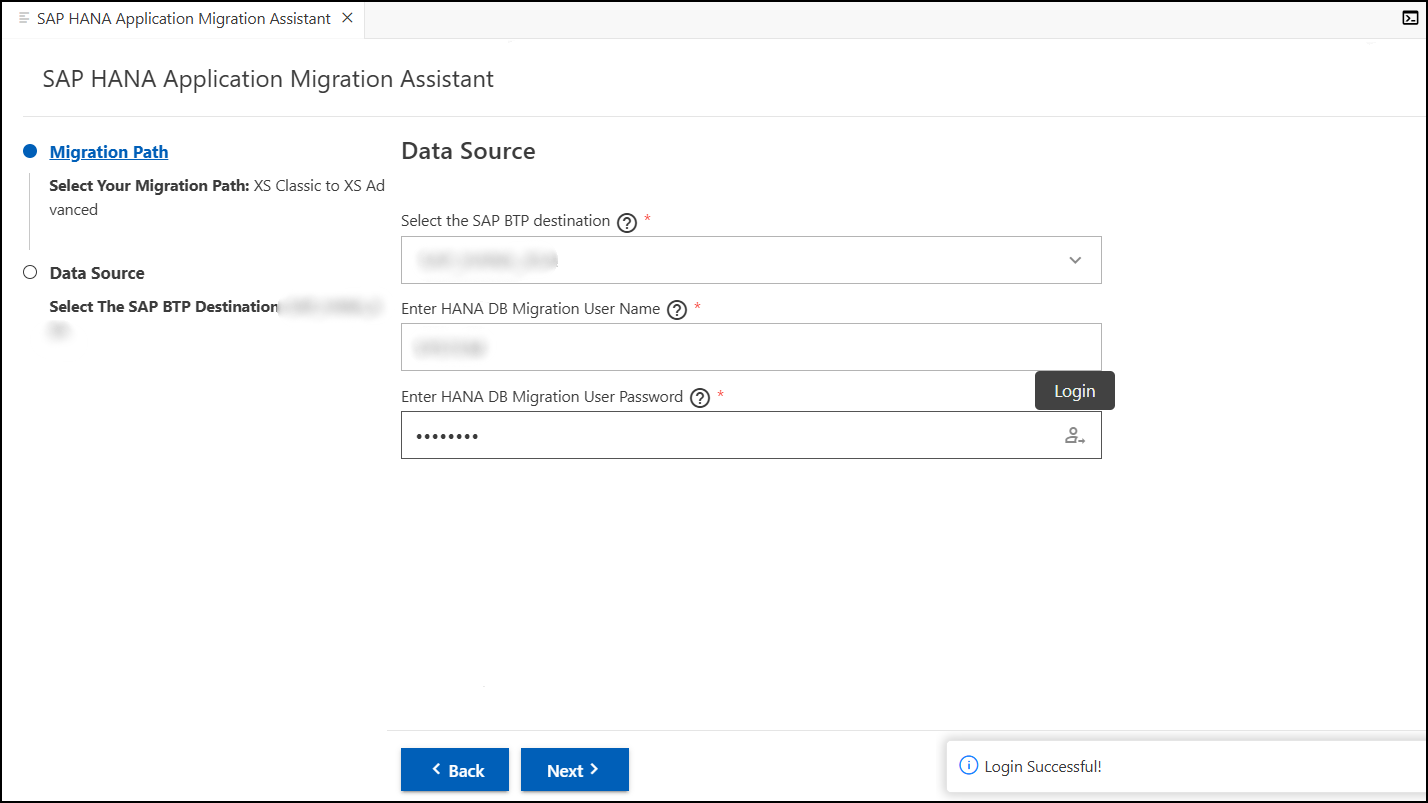Click the 'Select Your Migration Path' summary text
1428x803 pixels.
(217, 198)
